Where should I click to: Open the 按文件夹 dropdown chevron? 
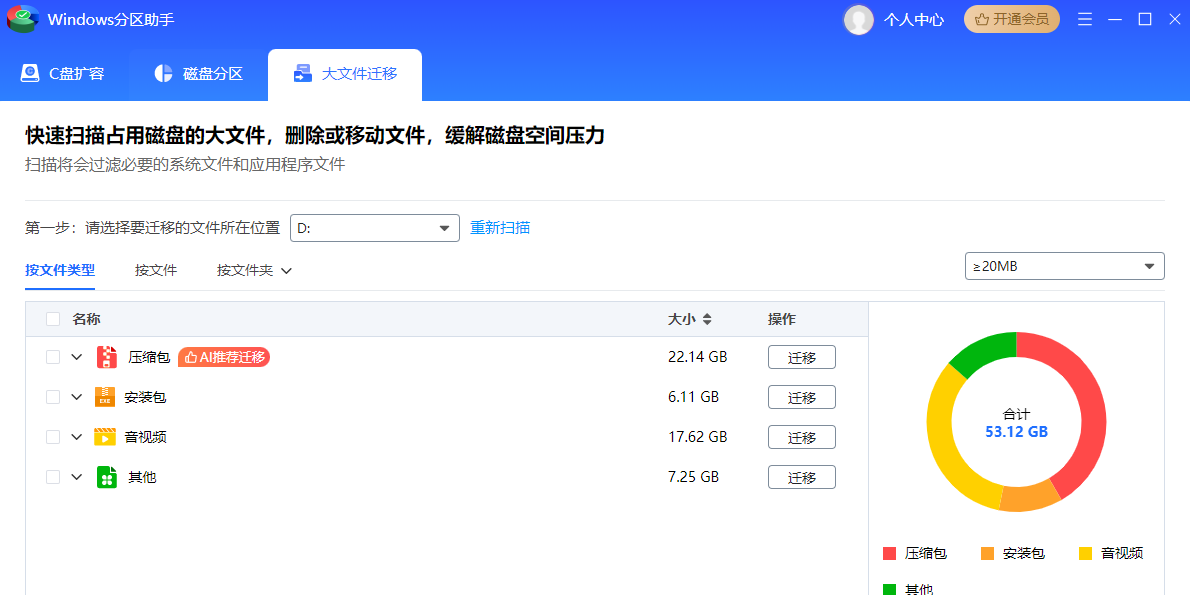(x=286, y=270)
